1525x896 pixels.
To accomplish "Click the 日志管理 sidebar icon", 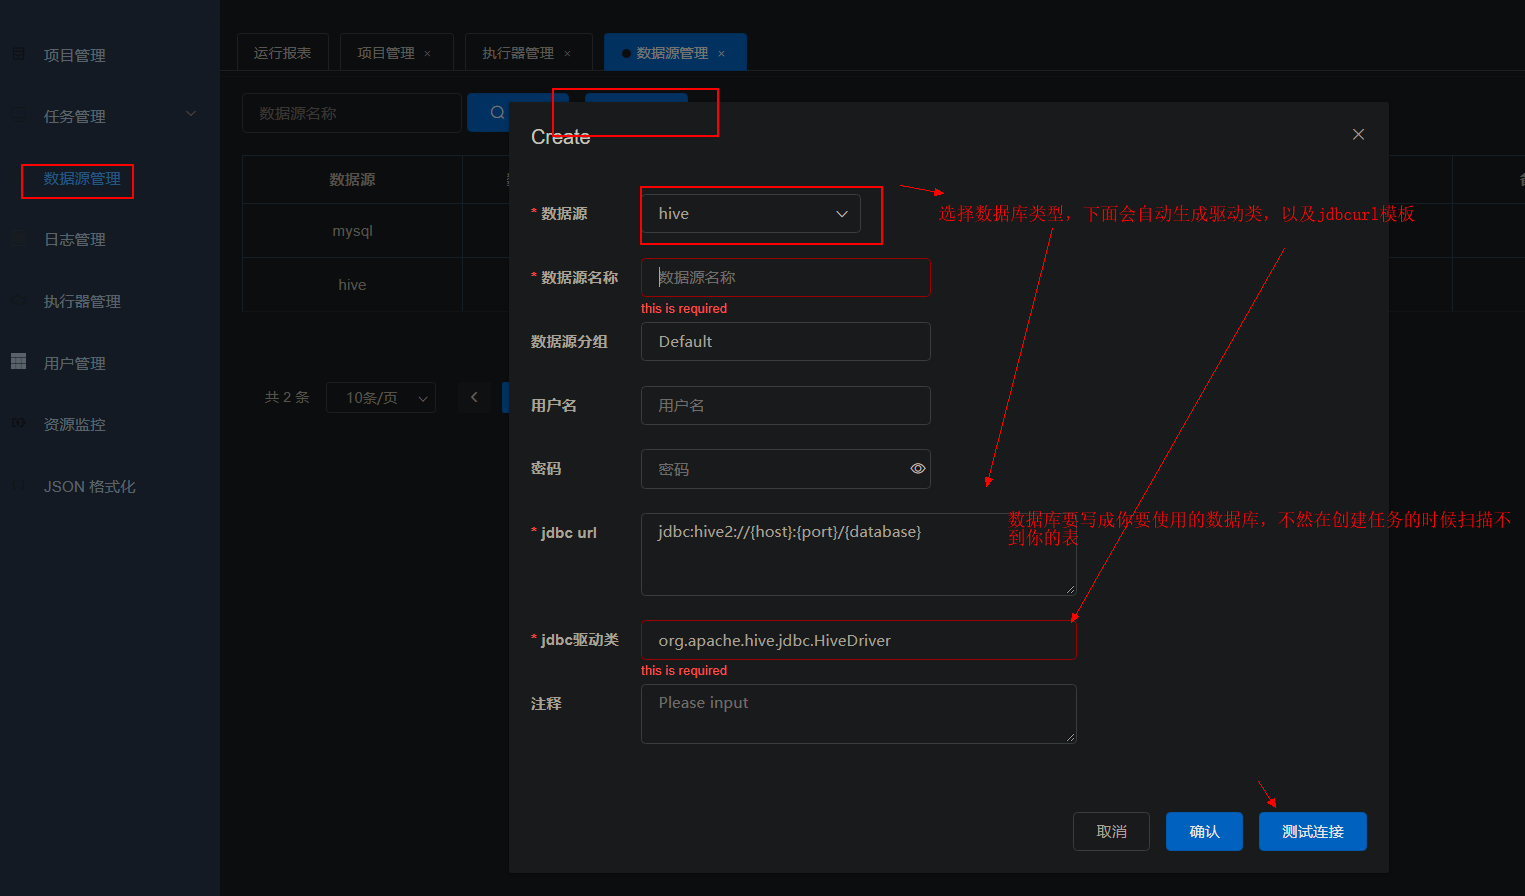I will click(17, 239).
